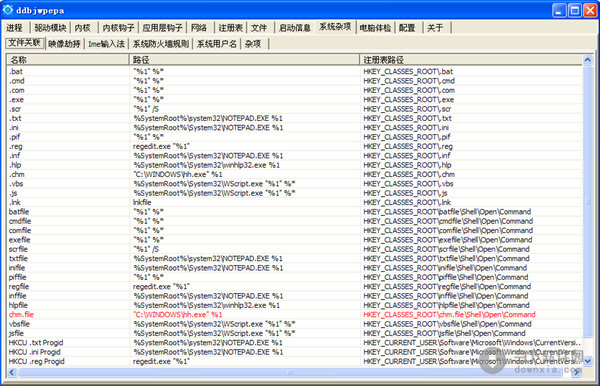Select the .reg row
Viewport: 600px width, 386px height.
(x=295, y=146)
